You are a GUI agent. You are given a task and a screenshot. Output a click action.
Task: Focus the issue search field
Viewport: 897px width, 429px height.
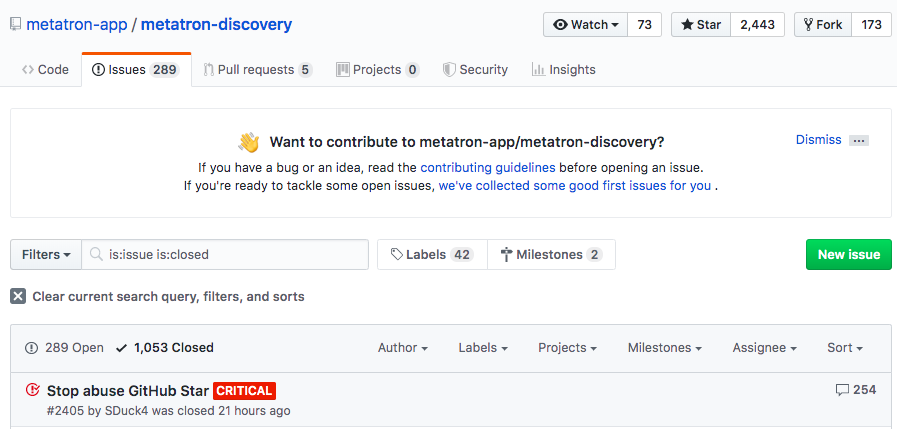tap(225, 255)
